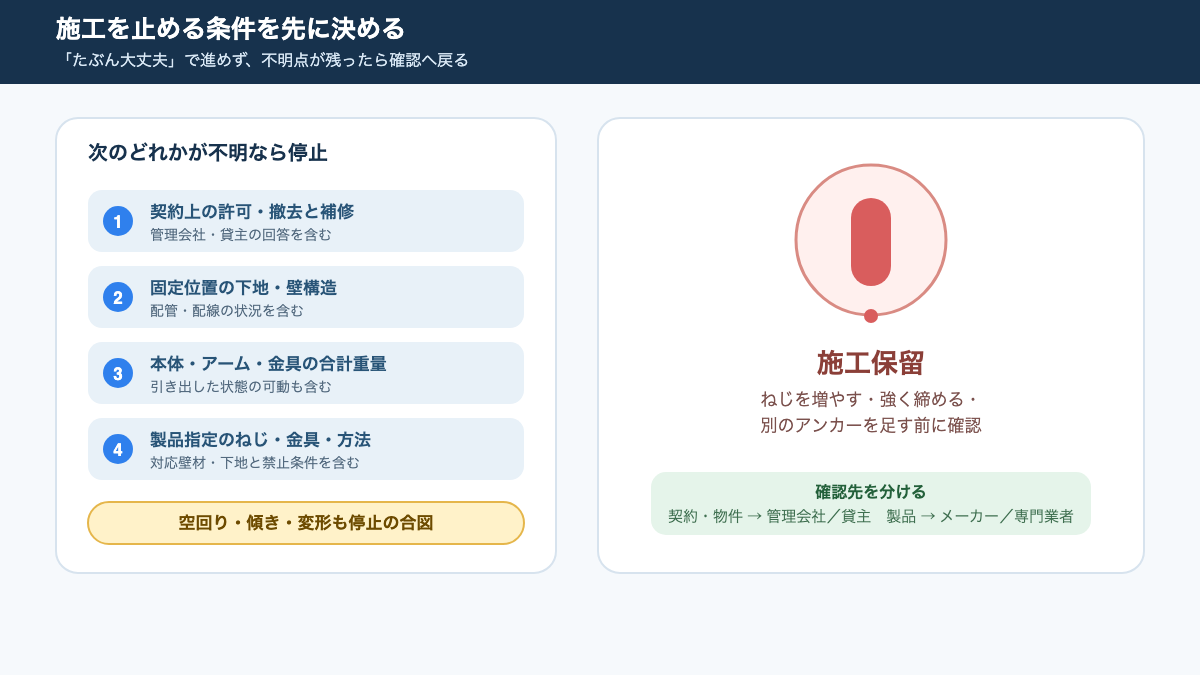The width and height of the screenshot is (1200, 675).
Task: Select the 契約・物件 → 管理会社/貸主 text
Action: pyautogui.click(x=769, y=517)
